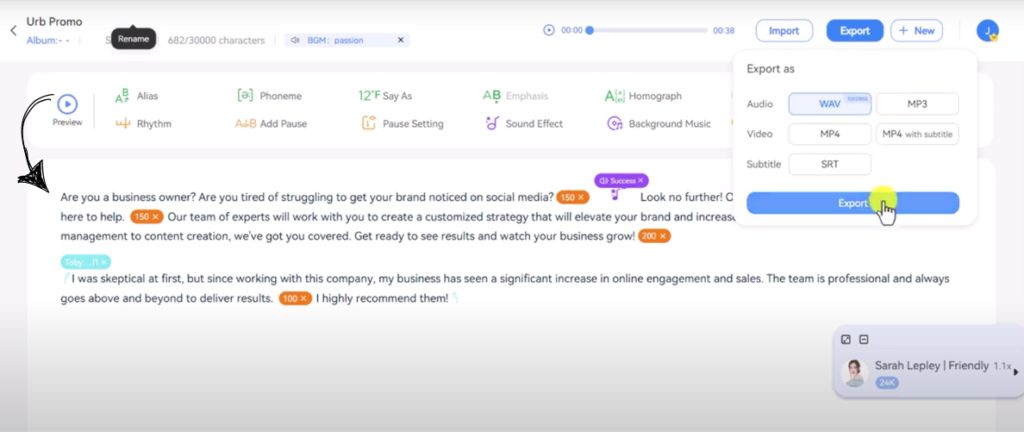Viewport: 1024px width, 432px height.
Task: Select the Rhythm tool icon
Action: [x=122, y=124]
